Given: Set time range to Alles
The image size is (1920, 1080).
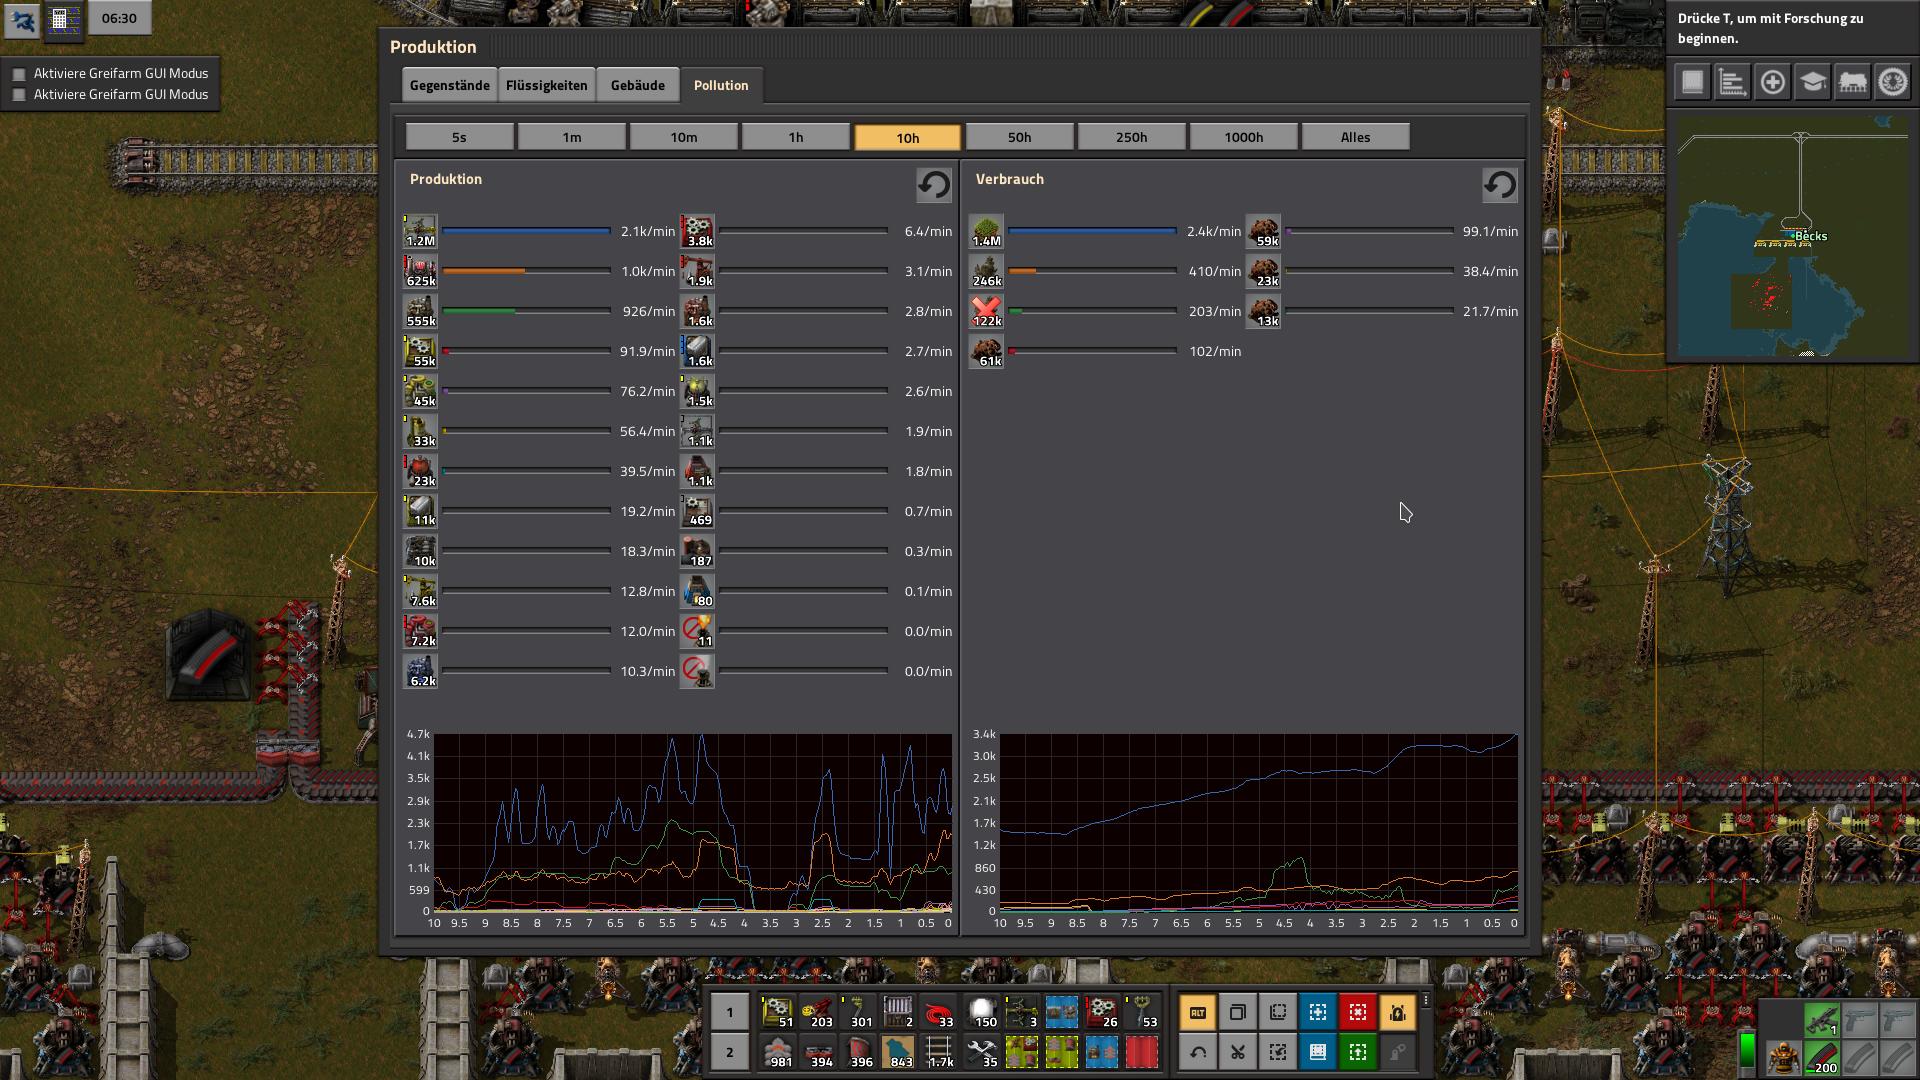Looking at the screenshot, I should [x=1355, y=137].
